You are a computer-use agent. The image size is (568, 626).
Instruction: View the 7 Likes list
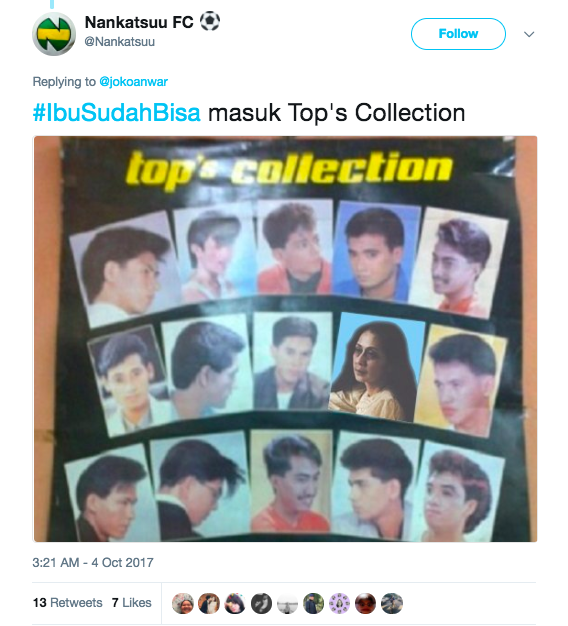pyautogui.click(x=132, y=602)
